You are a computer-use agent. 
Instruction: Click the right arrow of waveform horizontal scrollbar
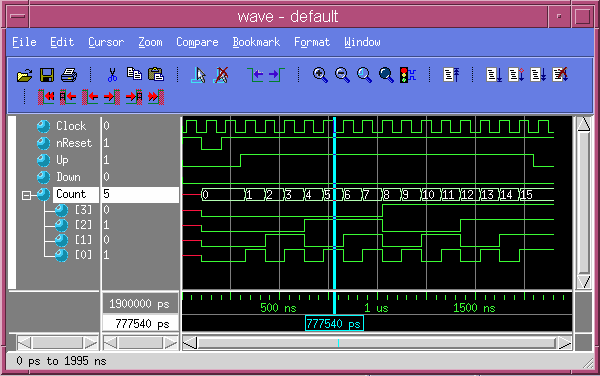click(x=564, y=343)
